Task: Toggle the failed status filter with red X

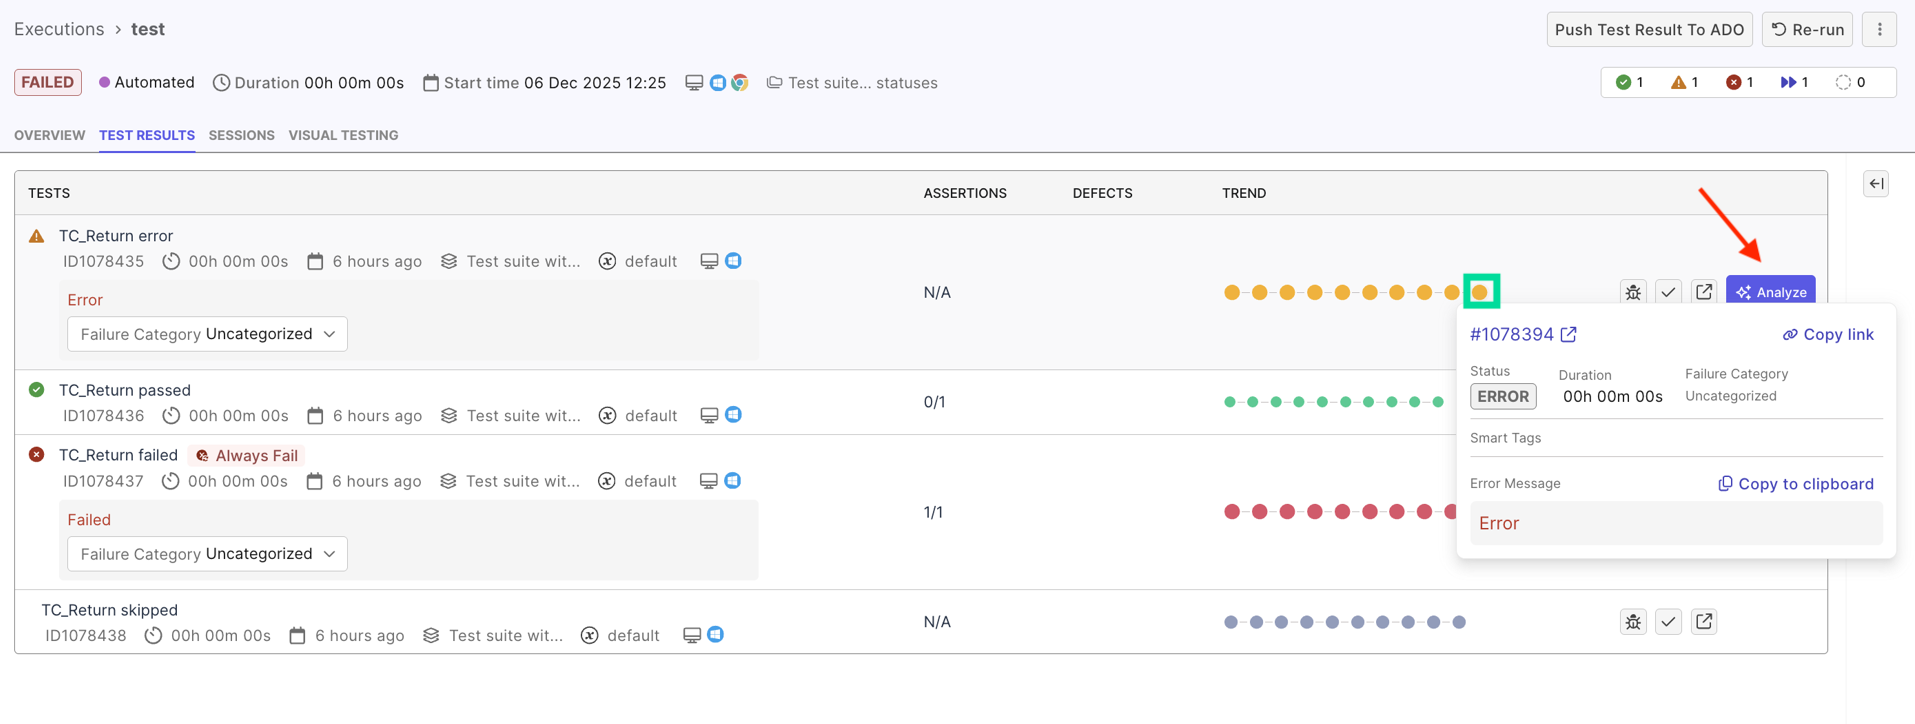Action: pos(1740,82)
